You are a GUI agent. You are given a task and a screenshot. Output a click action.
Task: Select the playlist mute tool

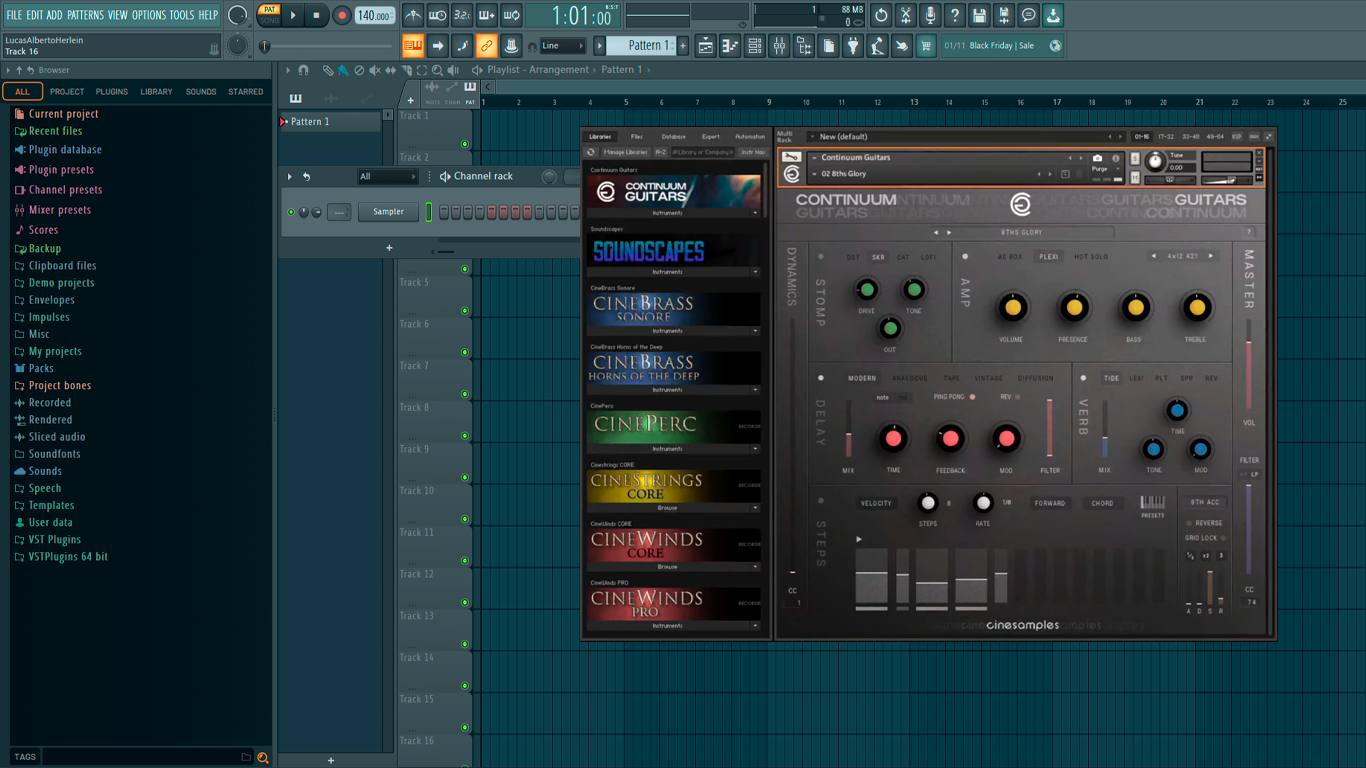375,71
